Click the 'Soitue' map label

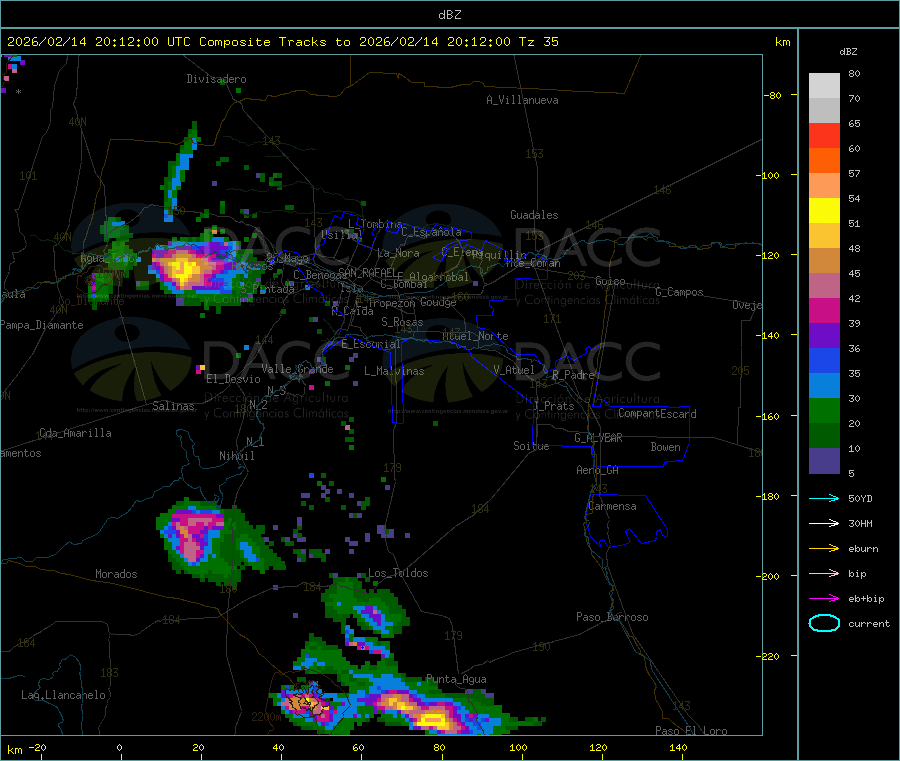pyautogui.click(x=531, y=446)
